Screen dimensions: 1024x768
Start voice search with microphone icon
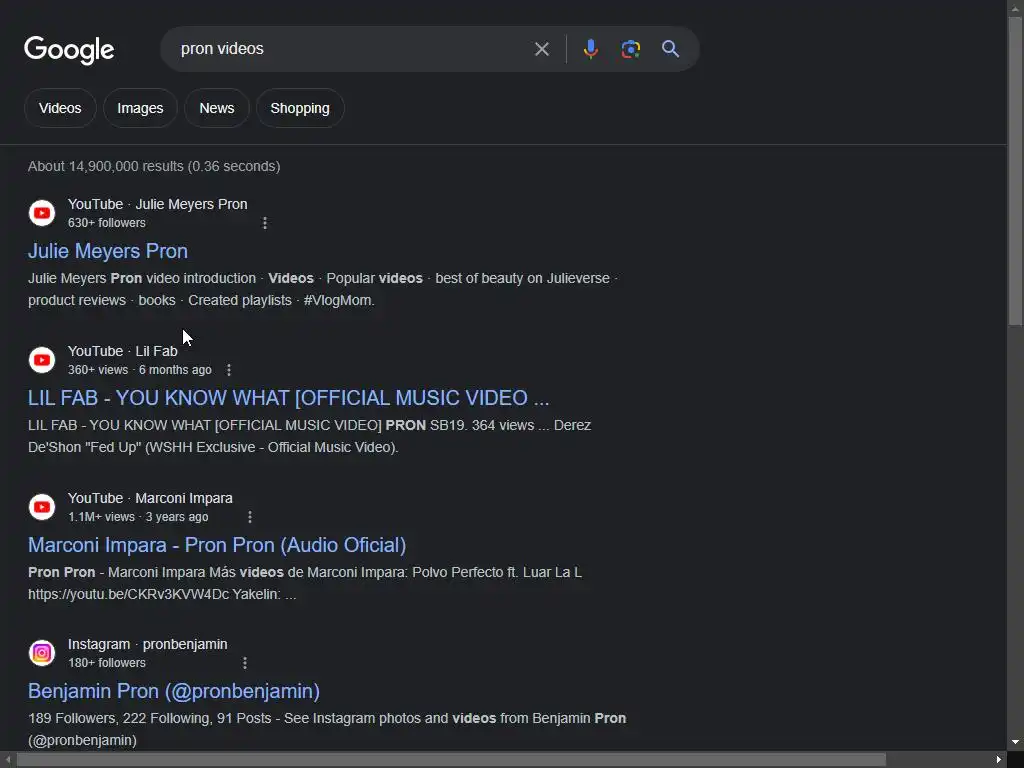tap(590, 49)
